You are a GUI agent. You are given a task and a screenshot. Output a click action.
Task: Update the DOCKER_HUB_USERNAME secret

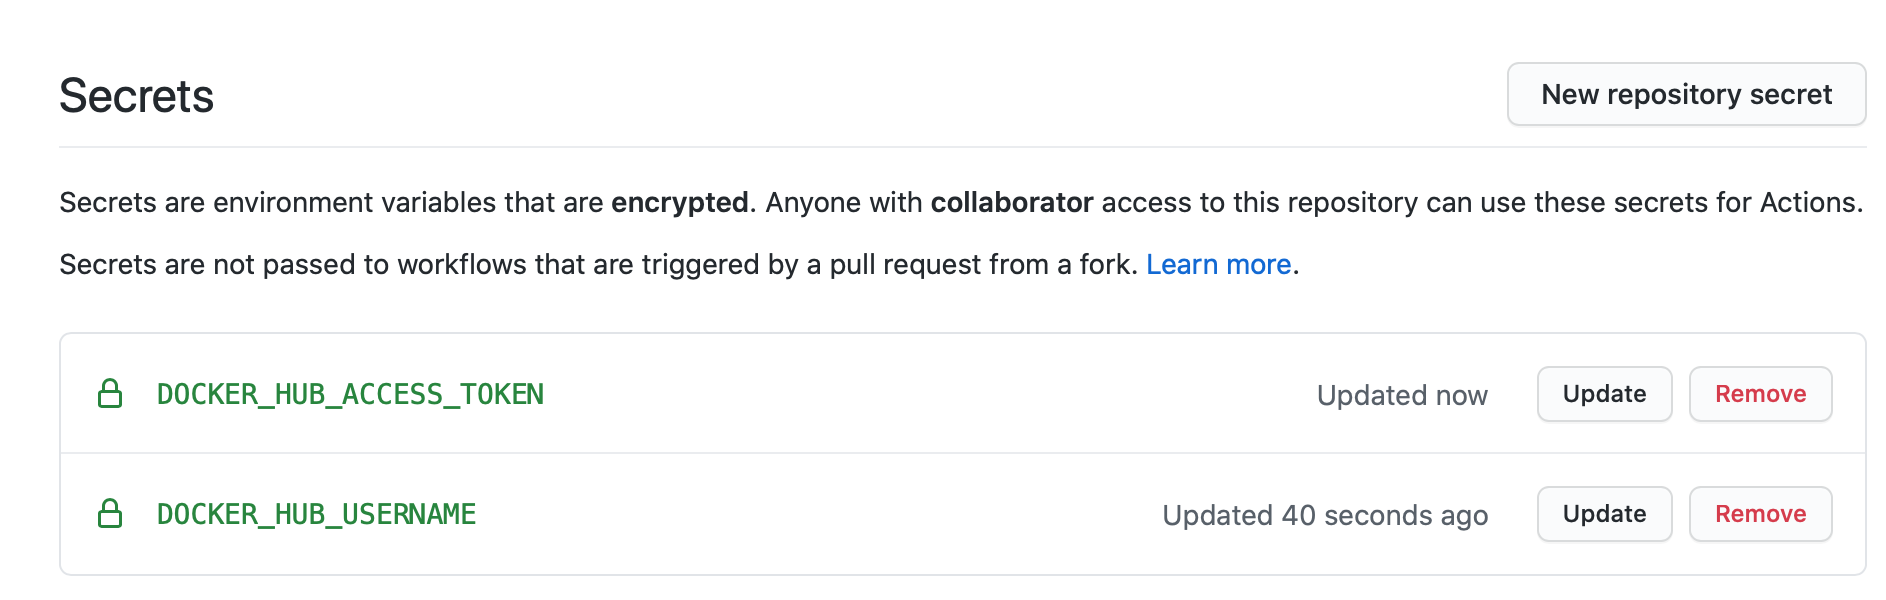click(1604, 514)
